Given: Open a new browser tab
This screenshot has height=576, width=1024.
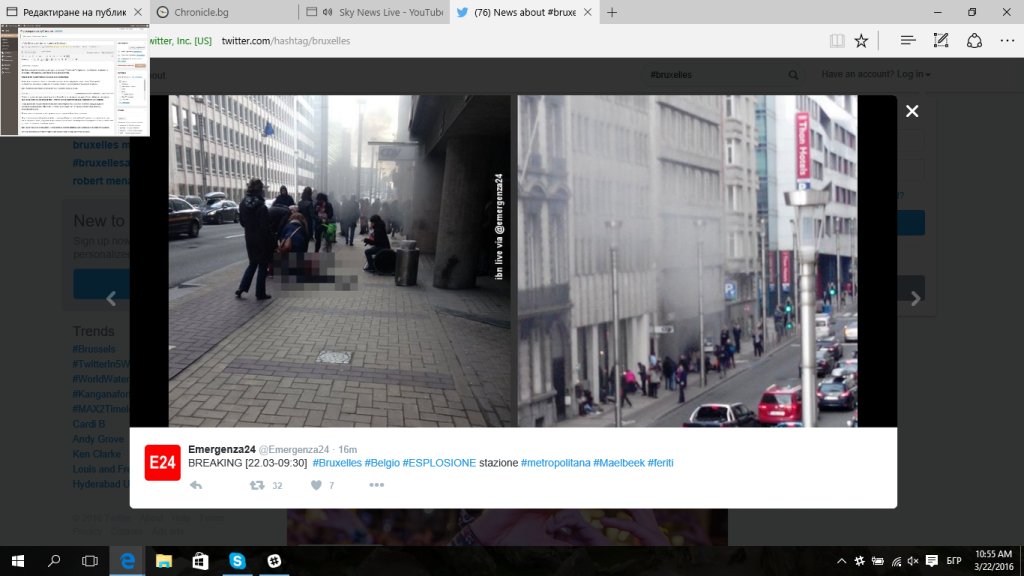Looking at the screenshot, I should (x=611, y=12).
